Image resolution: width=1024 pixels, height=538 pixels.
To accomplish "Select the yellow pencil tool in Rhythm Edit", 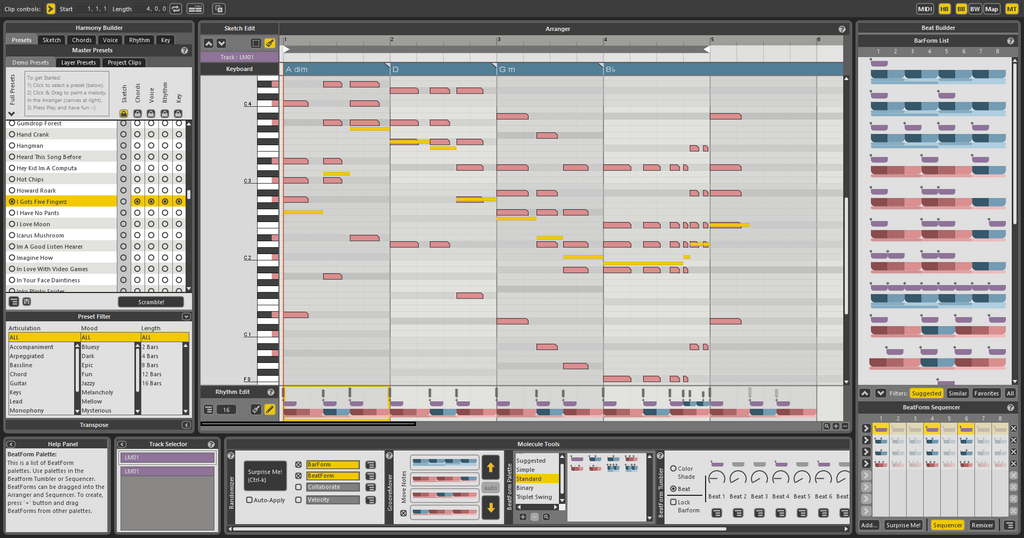I will click(270, 409).
